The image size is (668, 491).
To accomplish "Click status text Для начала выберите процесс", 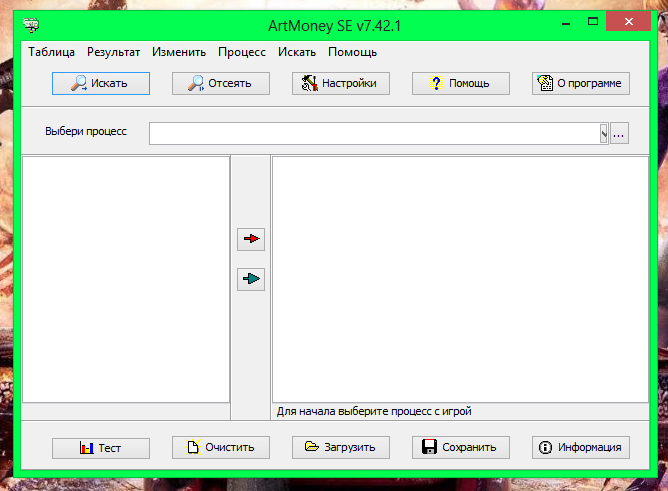I will pos(374,411).
